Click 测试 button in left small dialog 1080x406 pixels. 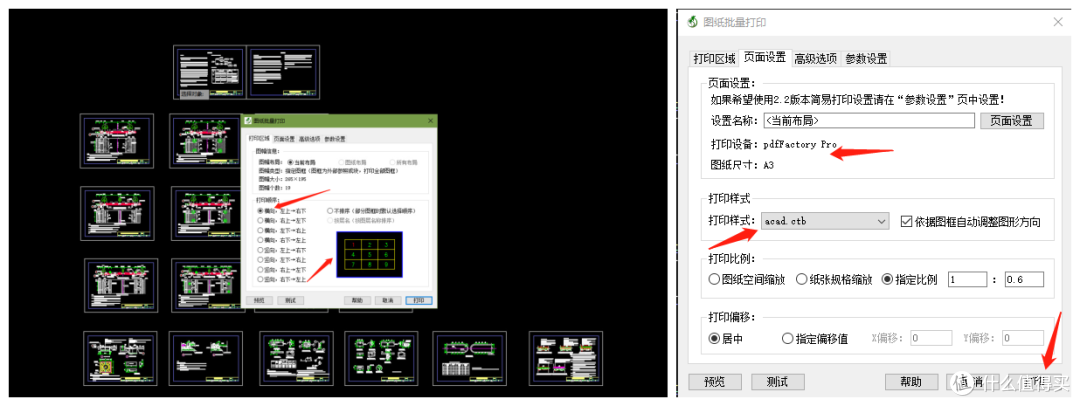(x=291, y=301)
